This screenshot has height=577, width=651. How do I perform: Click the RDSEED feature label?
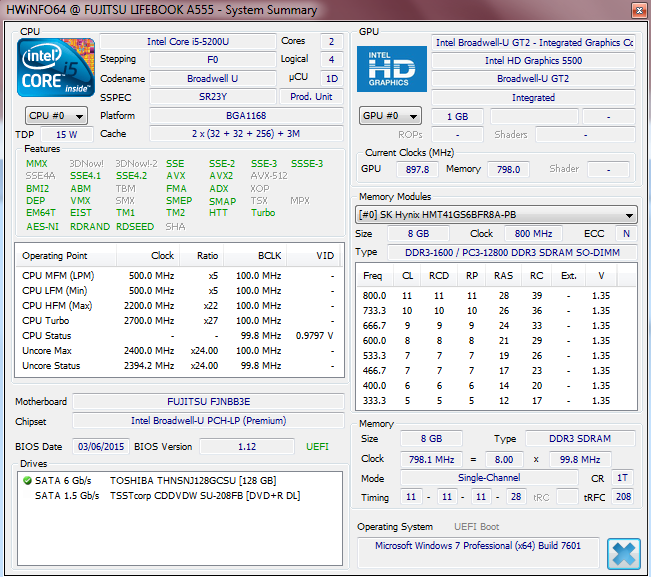(x=135, y=227)
